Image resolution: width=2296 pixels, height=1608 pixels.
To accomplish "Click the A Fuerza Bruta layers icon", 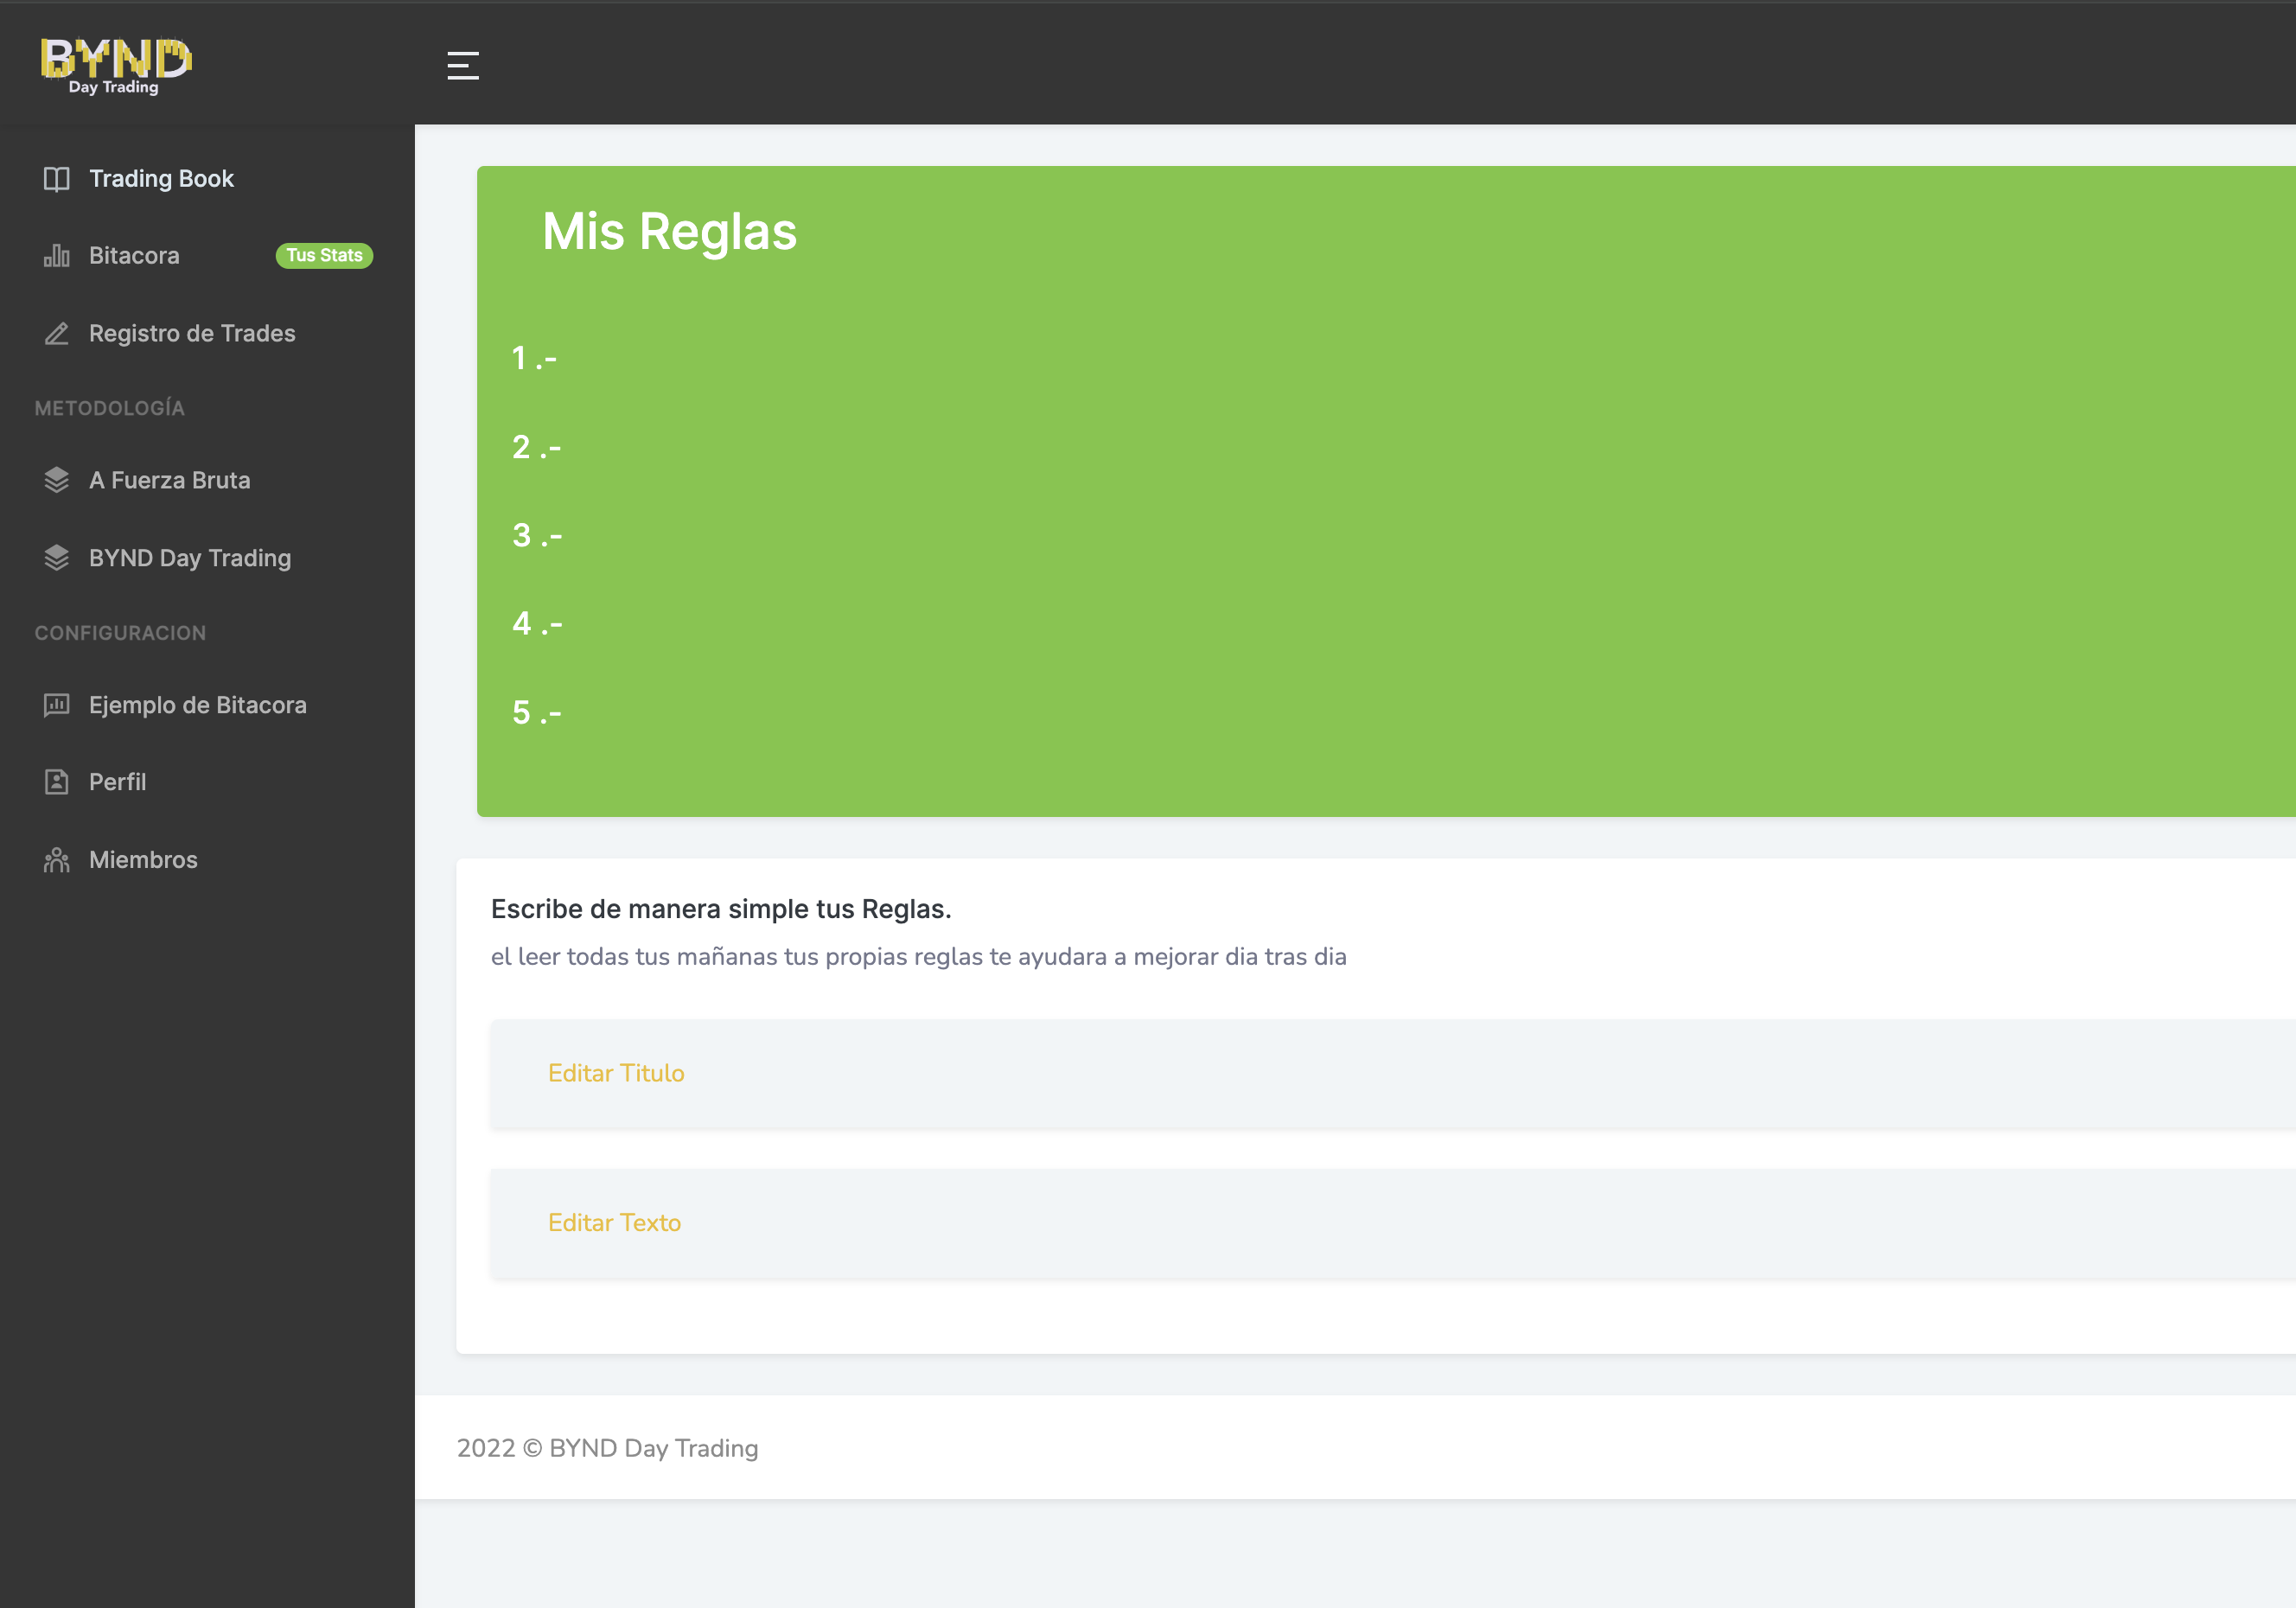I will tap(57, 480).
